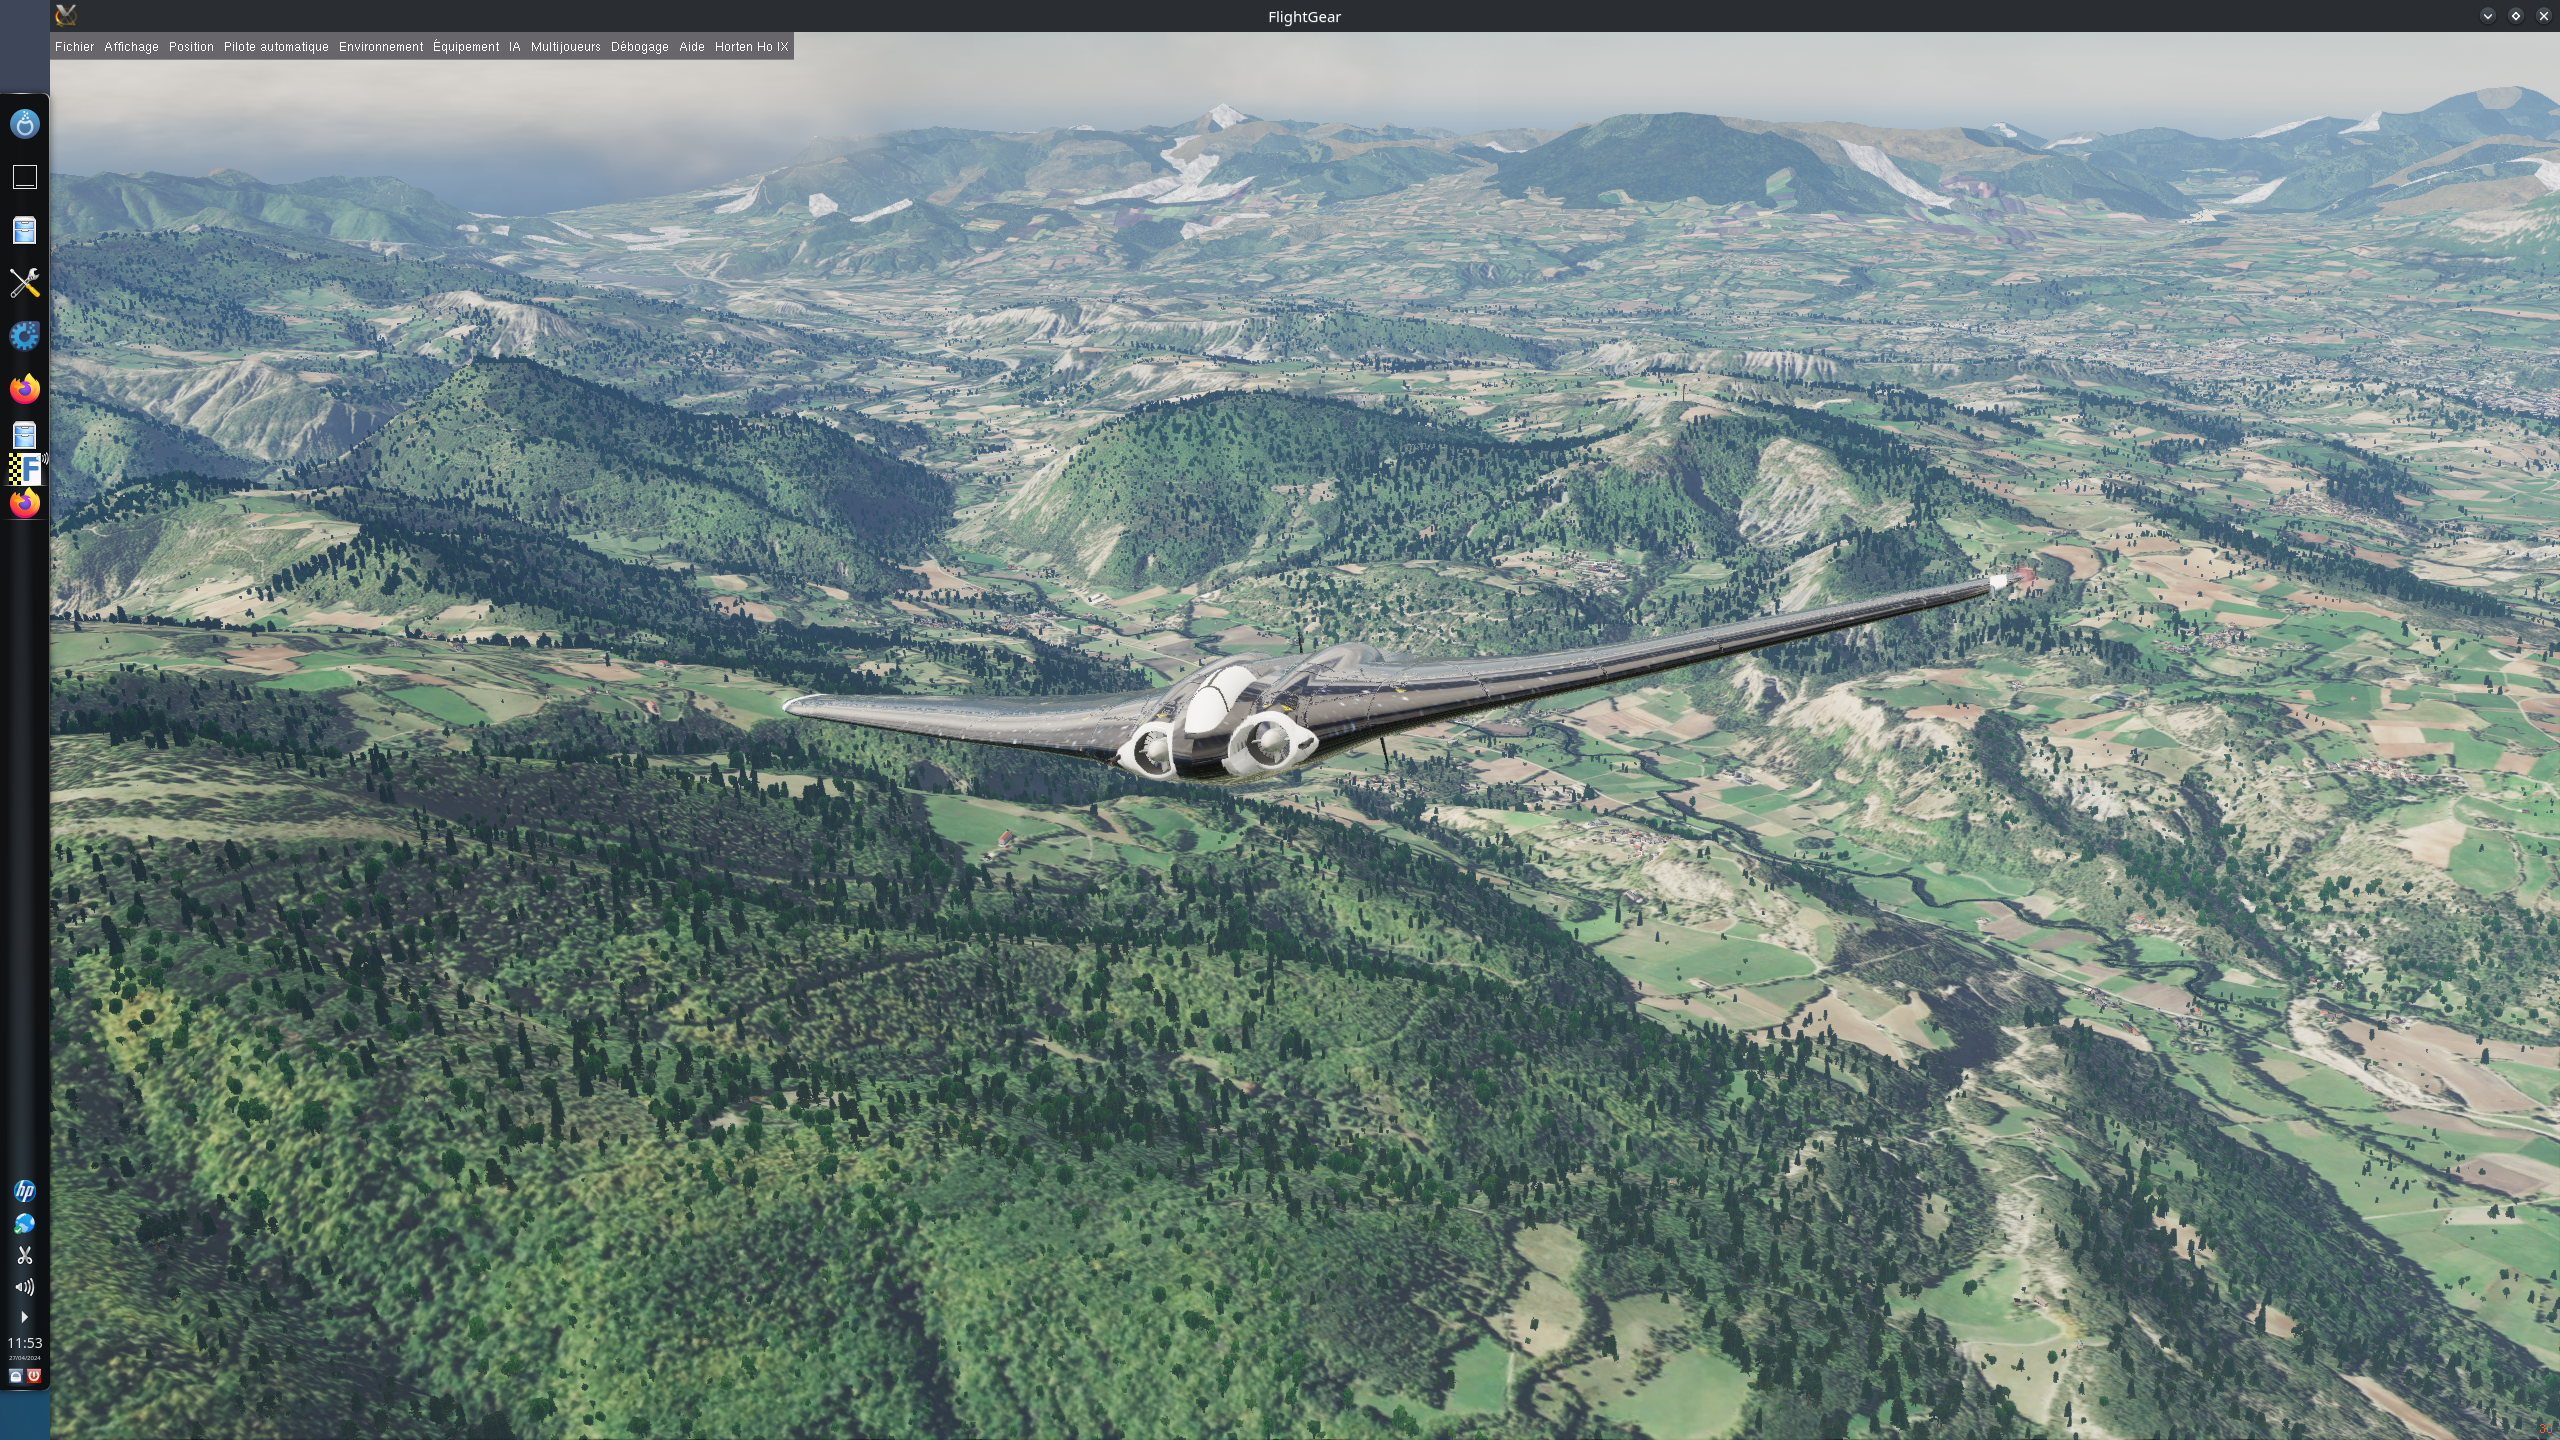Open the Fichier menu
Viewport: 2560px width, 1440px height.
point(74,47)
